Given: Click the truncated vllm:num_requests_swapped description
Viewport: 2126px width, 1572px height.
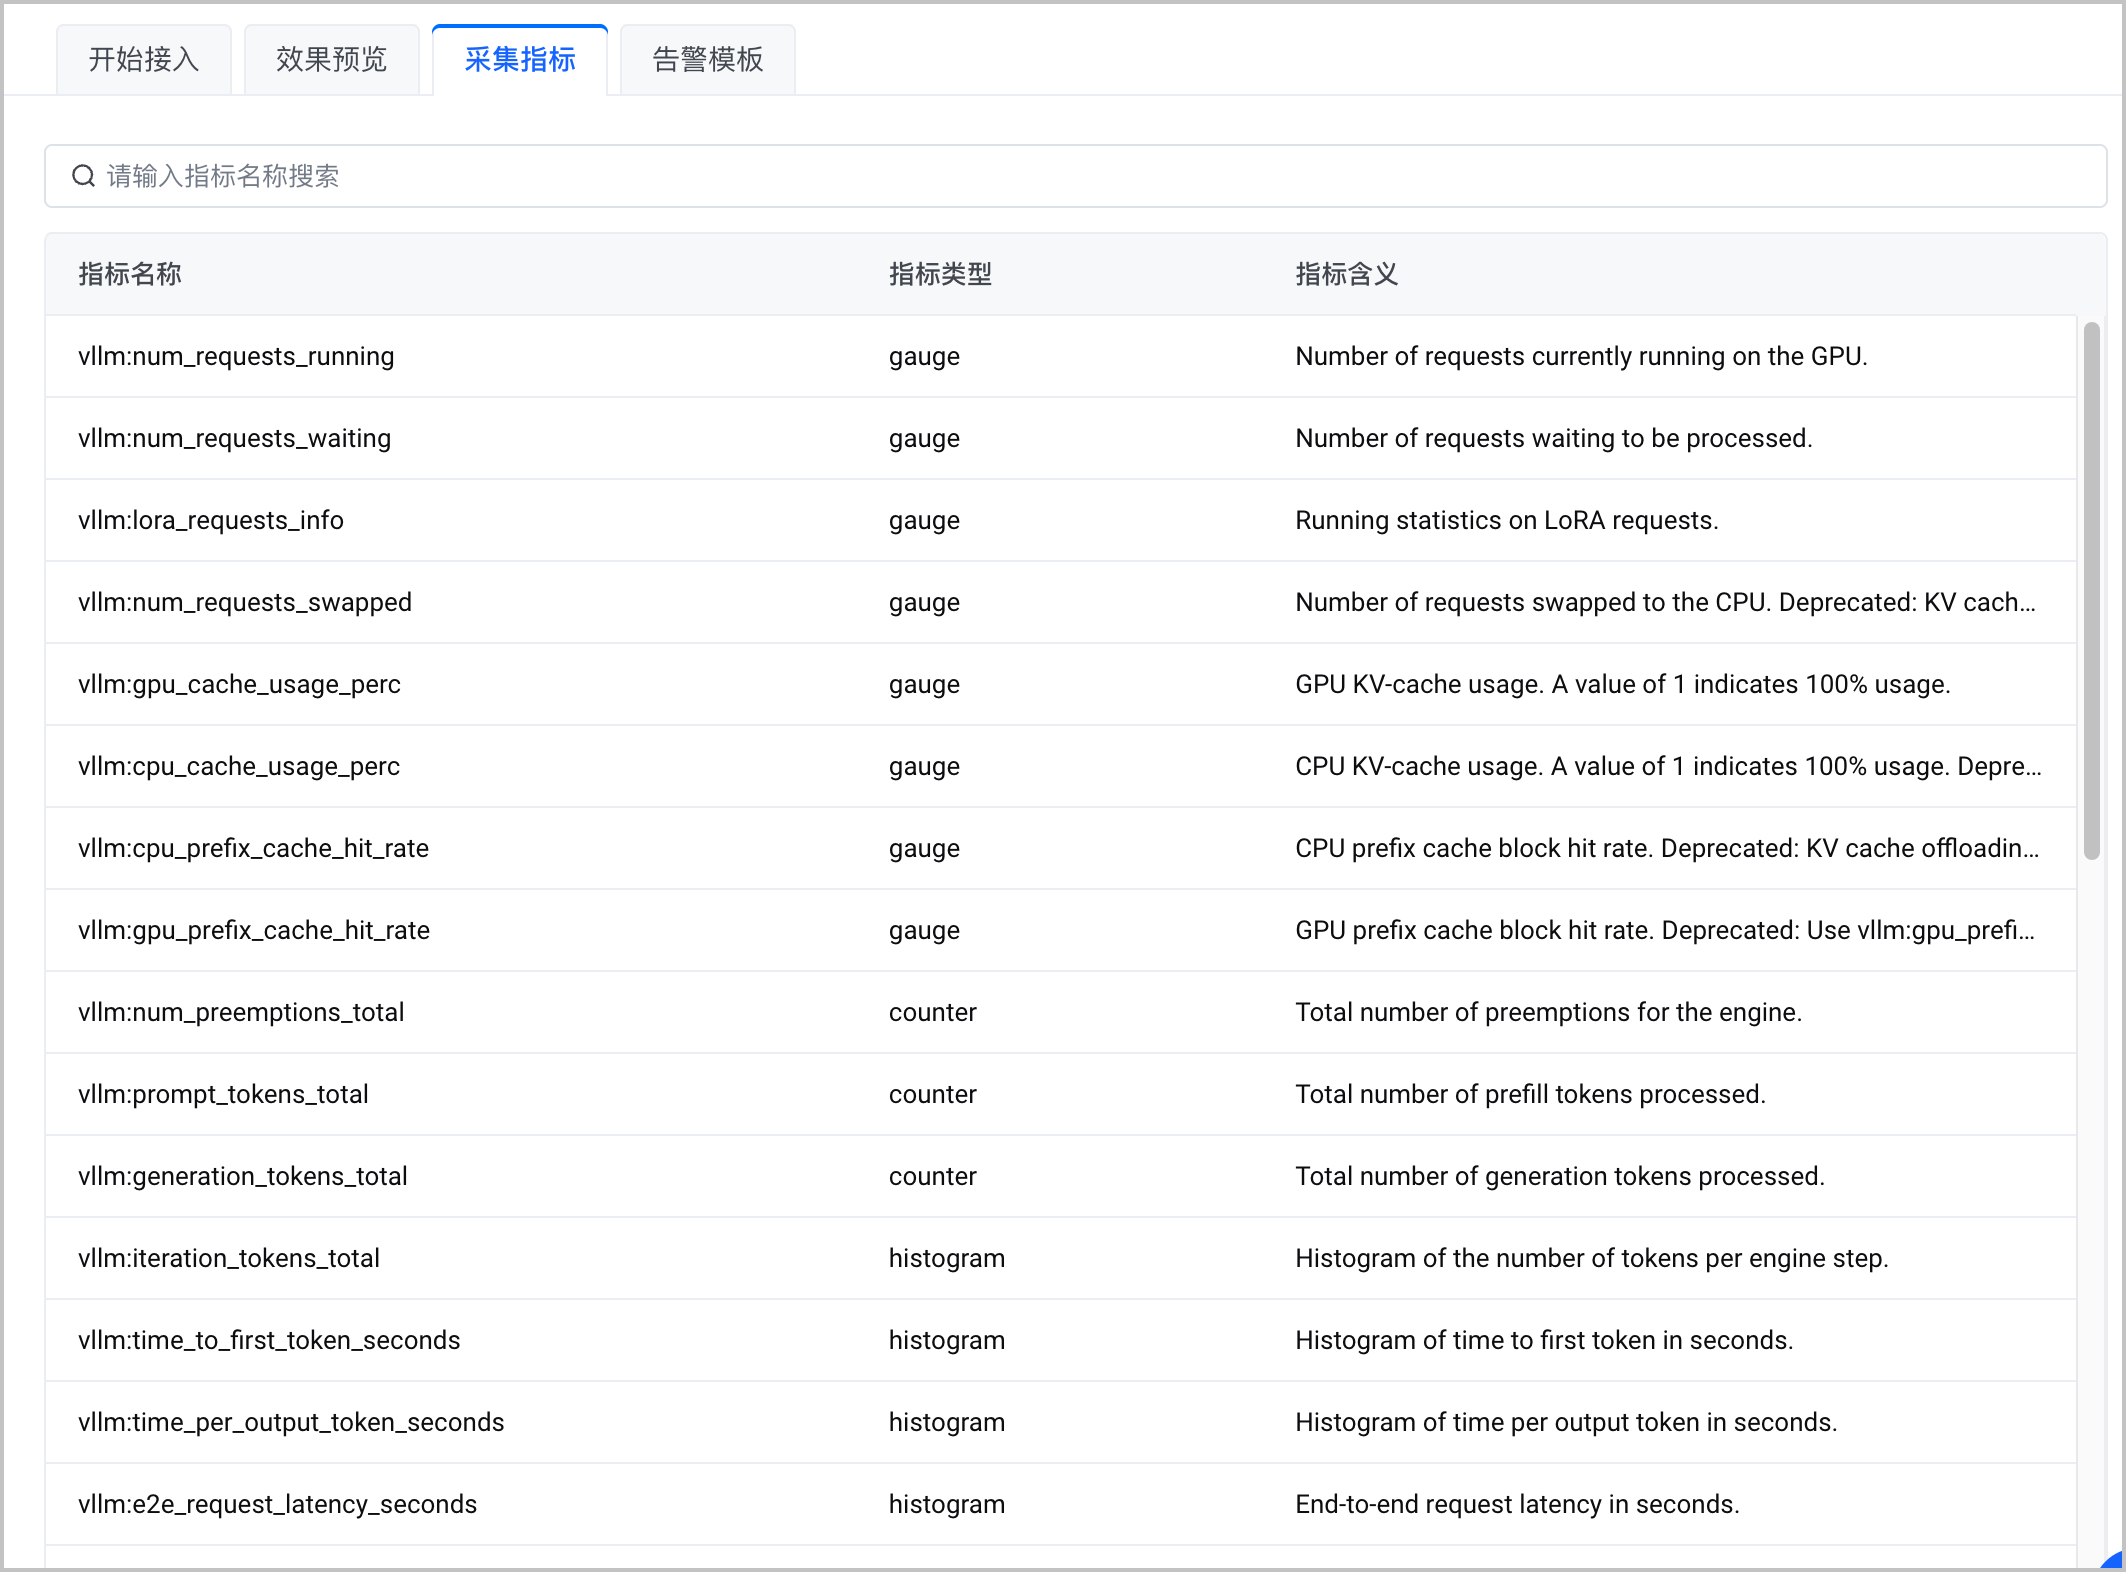Looking at the screenshot, I should click(1665, 602).
